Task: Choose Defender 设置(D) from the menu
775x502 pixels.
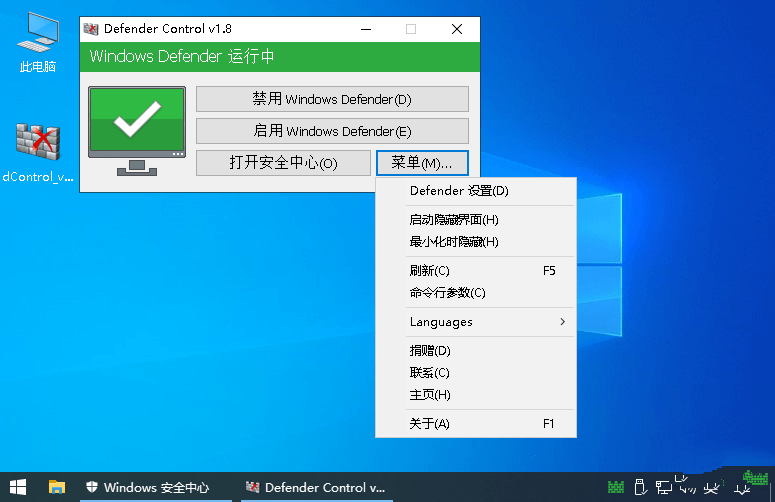Action: coord(458,191)
